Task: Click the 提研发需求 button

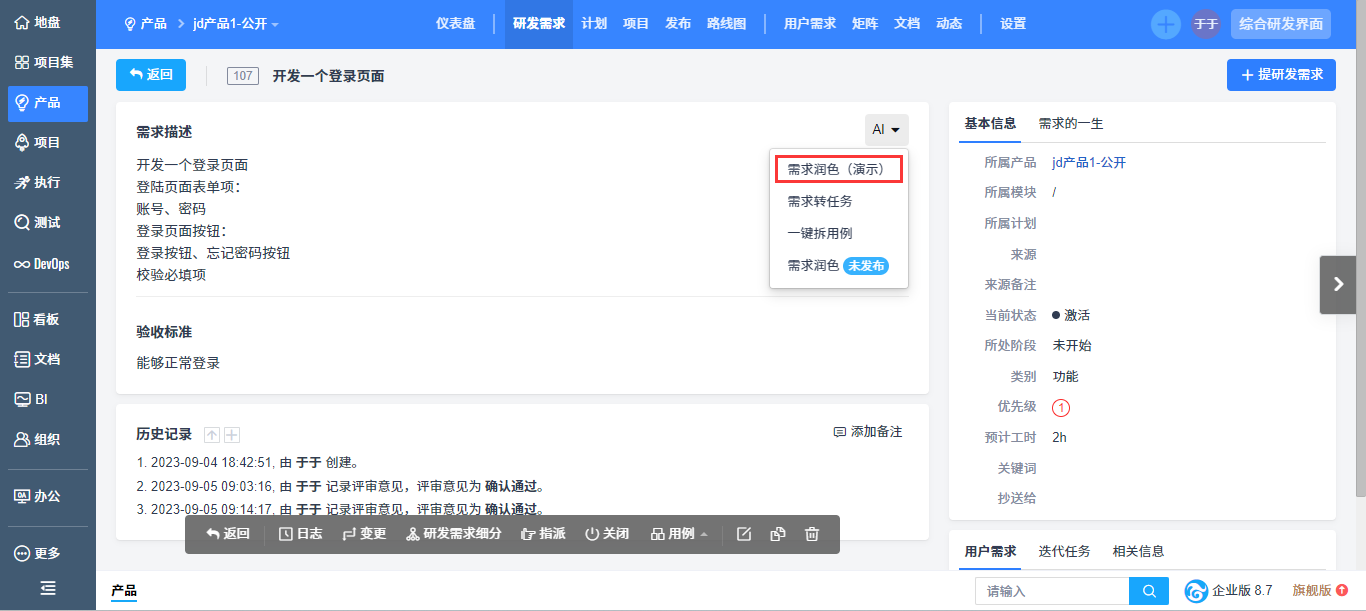Action: coord(1281,75)
